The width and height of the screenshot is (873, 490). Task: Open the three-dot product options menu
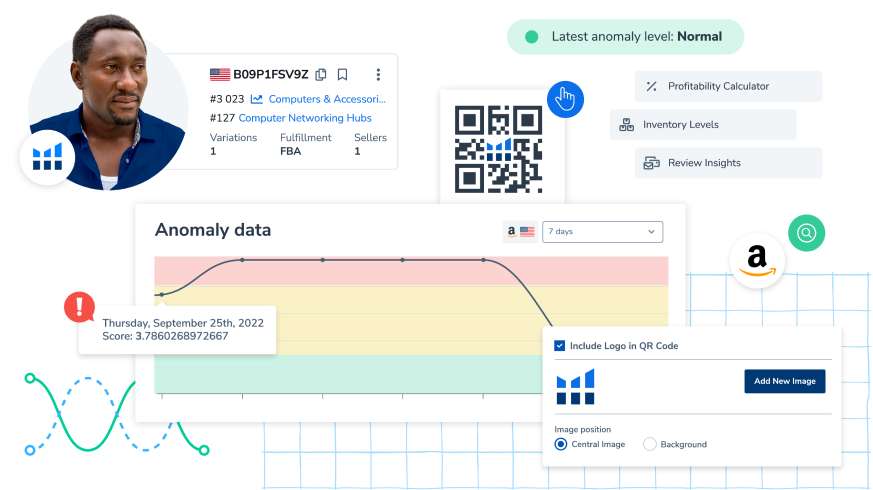[378, 74]
